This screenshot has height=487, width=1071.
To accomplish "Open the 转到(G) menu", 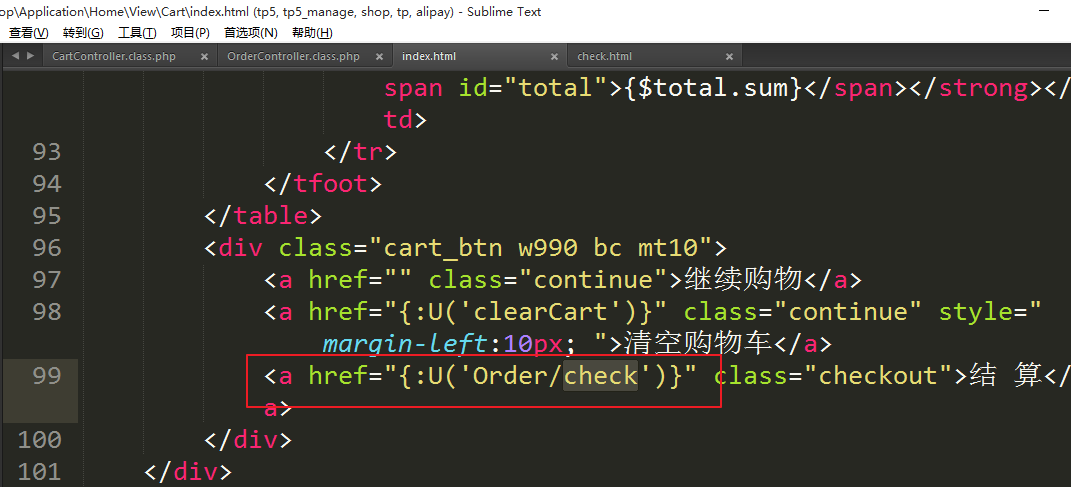I will pyautogui.click(x=82, y=33).
